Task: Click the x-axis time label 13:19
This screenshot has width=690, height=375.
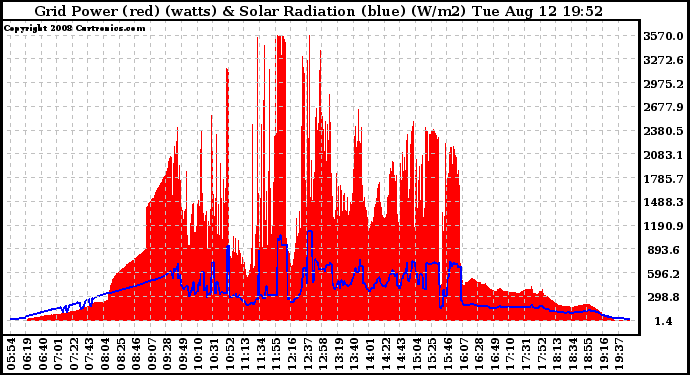Action: (339, 354)
